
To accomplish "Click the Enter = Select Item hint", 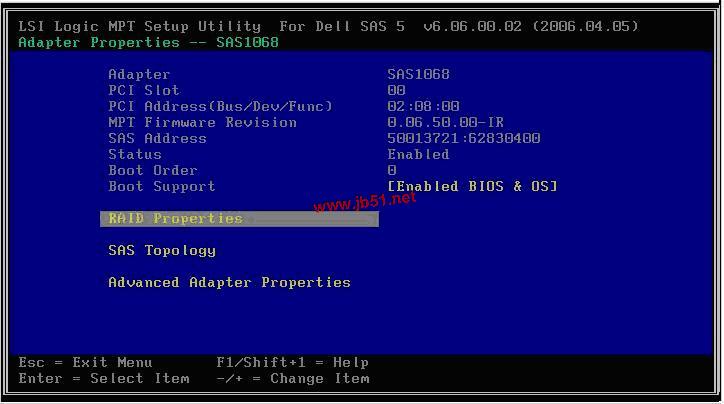I will [x=104, y=379].
